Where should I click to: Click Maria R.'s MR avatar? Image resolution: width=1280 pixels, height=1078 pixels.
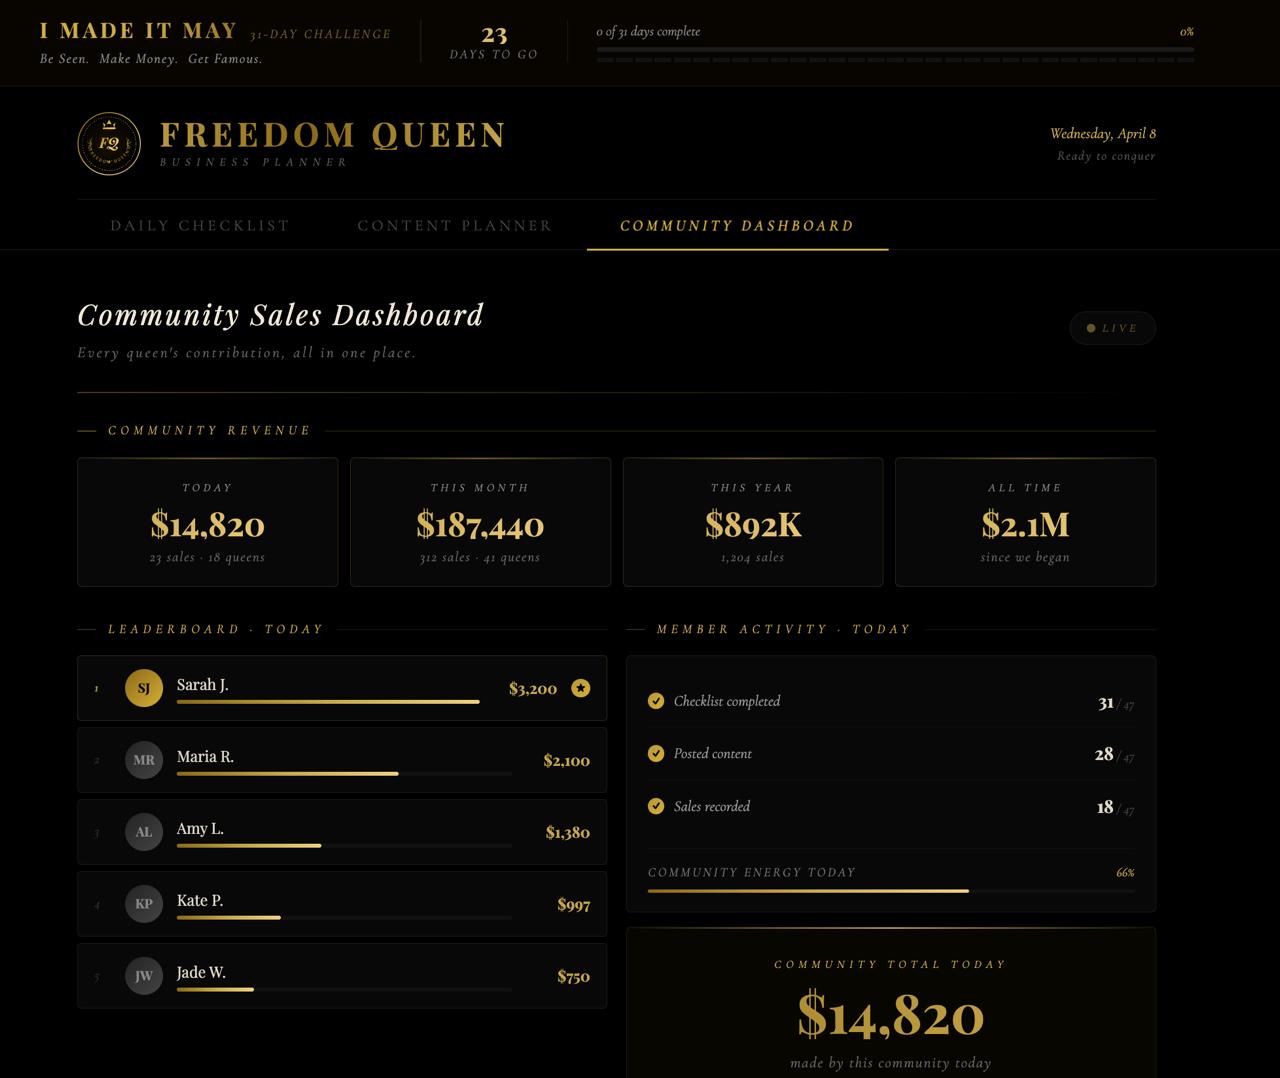tap(143, 760)
